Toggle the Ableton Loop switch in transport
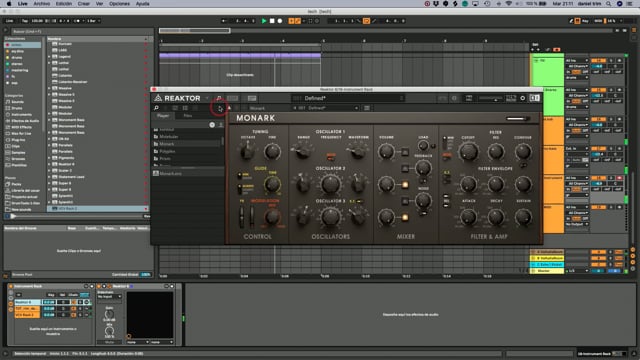Viewport: 640px width, 360px height. tap(366, 21)
